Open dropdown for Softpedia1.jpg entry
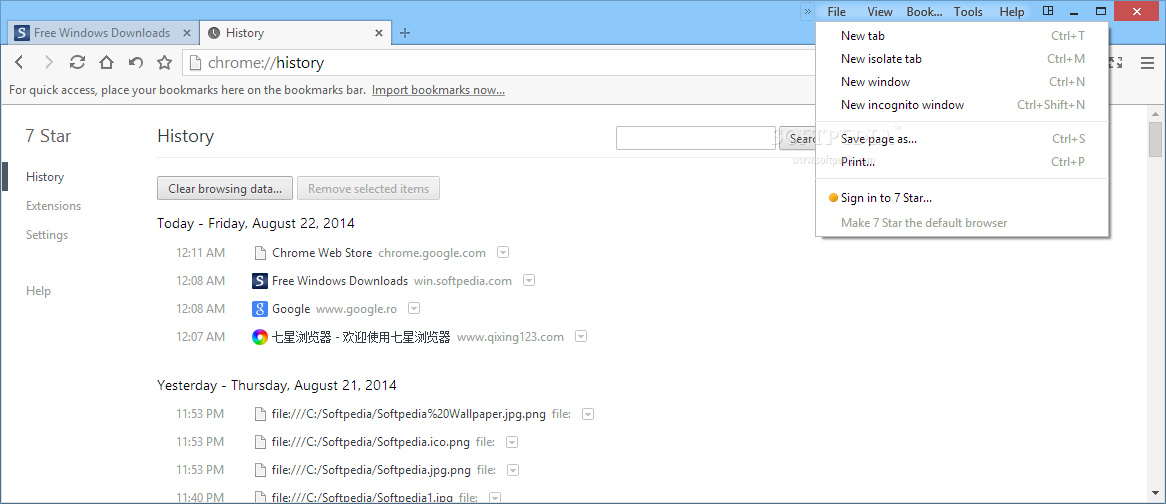1166x504 pixels. pos(495,497)
